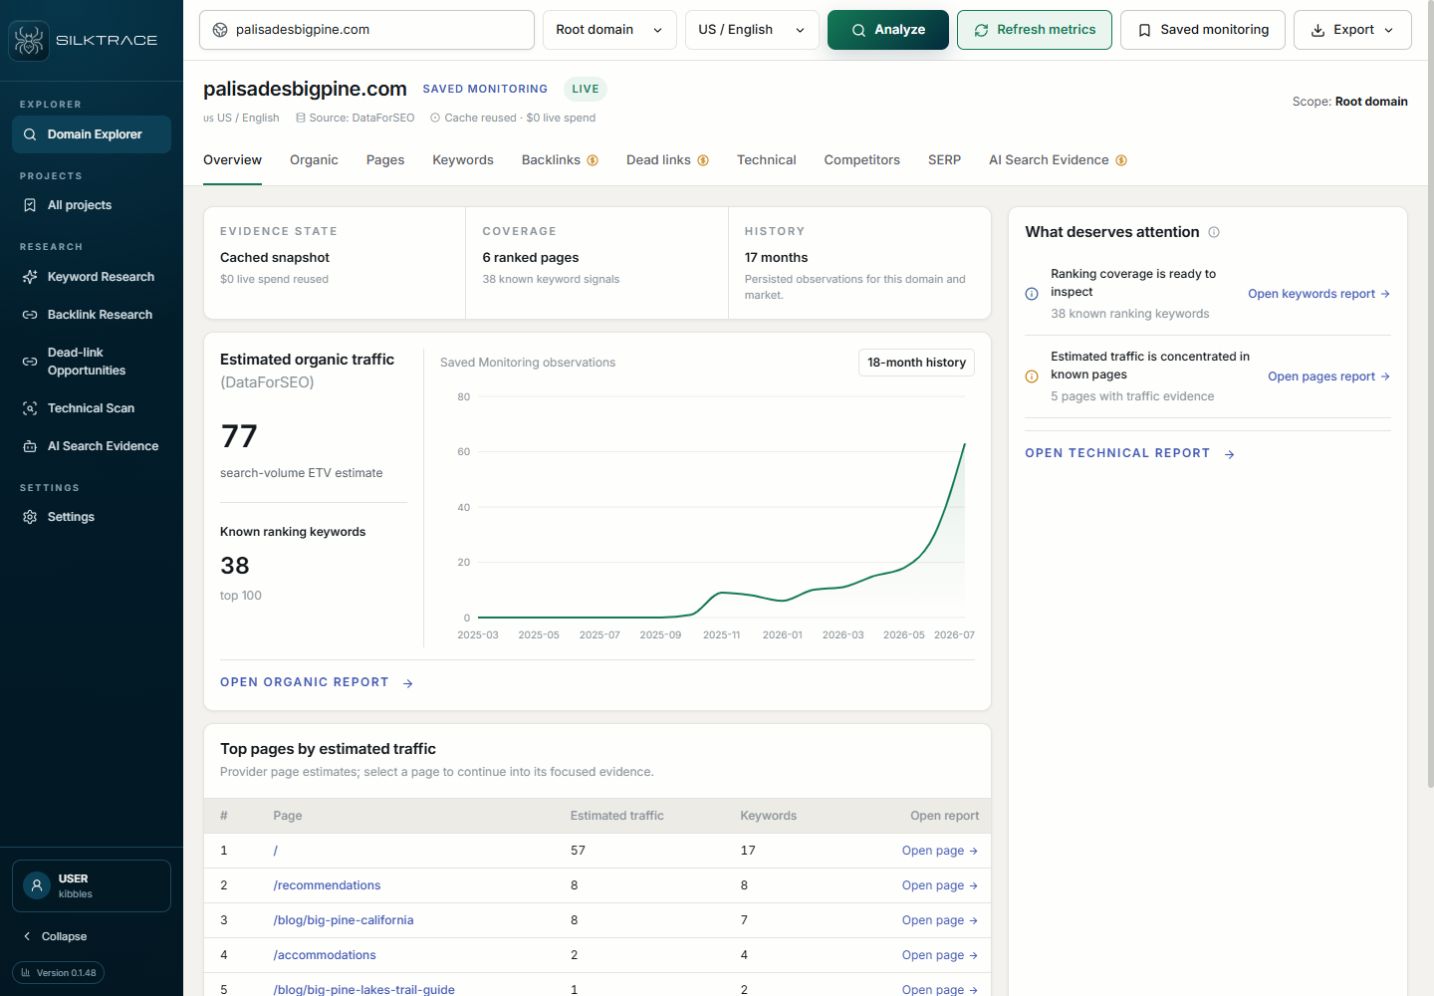Open the 18-month history selector
This screenshot has height=996, width=1434.
tap(916, 362)
